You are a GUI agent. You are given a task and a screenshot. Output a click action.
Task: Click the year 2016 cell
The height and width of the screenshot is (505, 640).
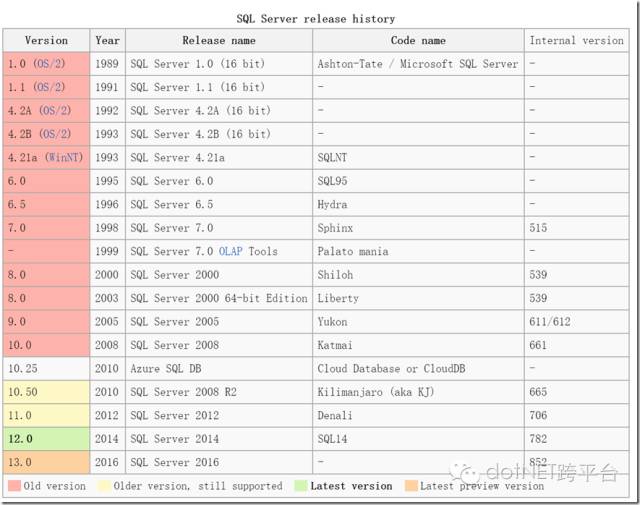[x=108, y=462]
